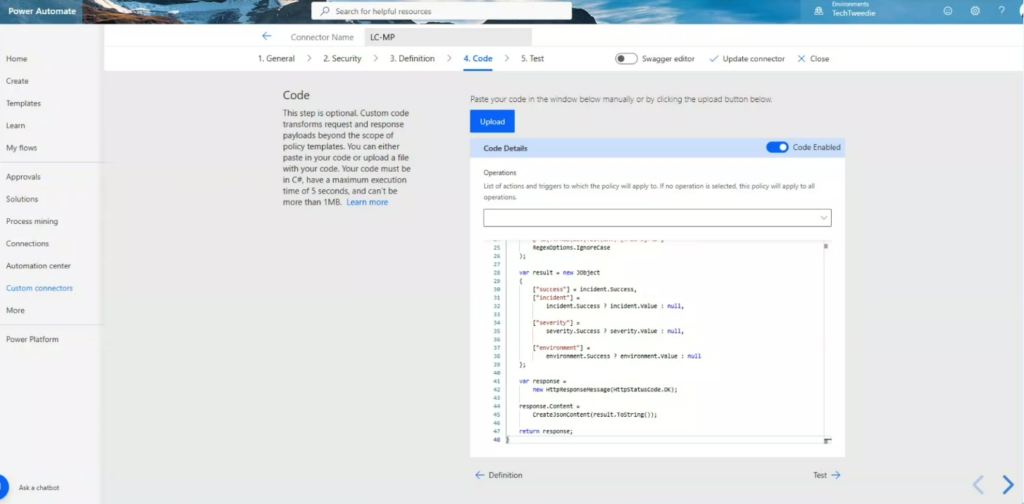
Task: Click the next slide right arrow
Action: pos(1008,484)
